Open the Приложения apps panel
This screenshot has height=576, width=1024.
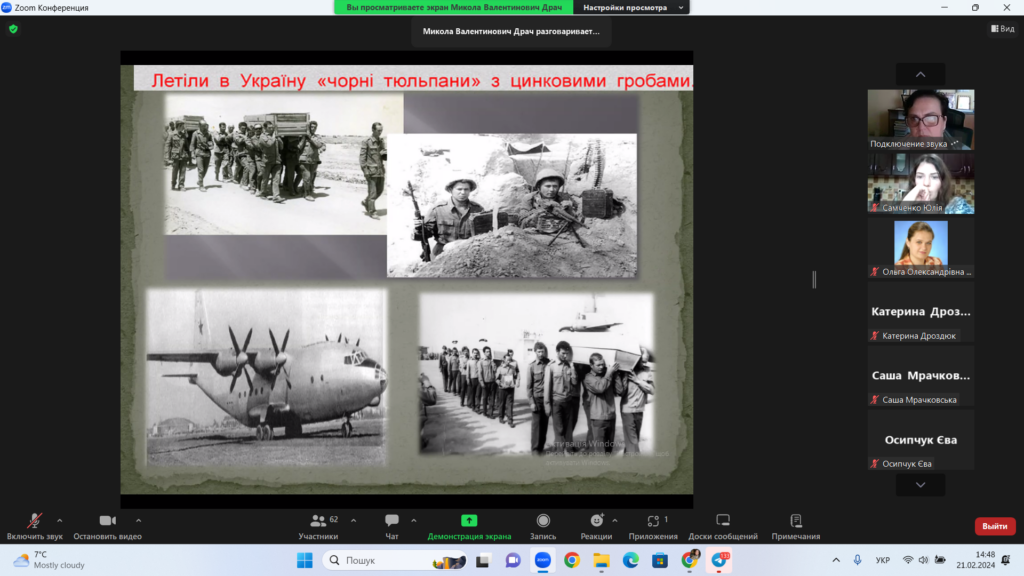click(x=652, y=521)
